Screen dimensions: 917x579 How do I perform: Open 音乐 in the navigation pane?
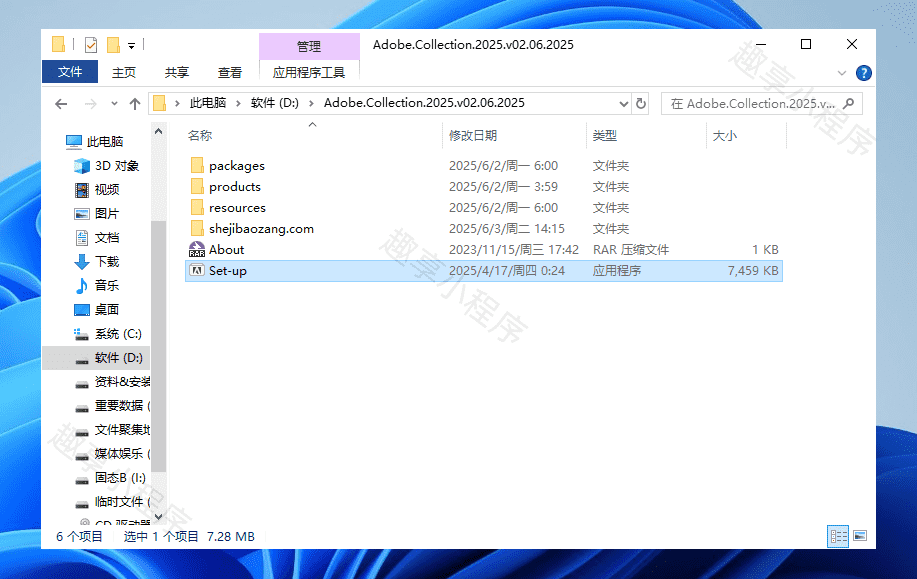107,285
